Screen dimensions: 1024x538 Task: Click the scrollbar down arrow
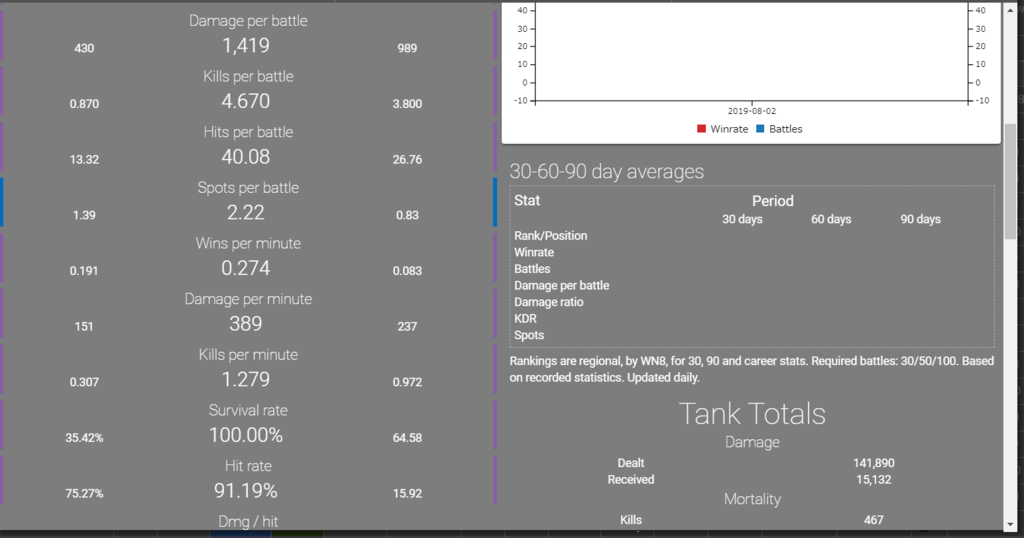tap(1011, 522)
